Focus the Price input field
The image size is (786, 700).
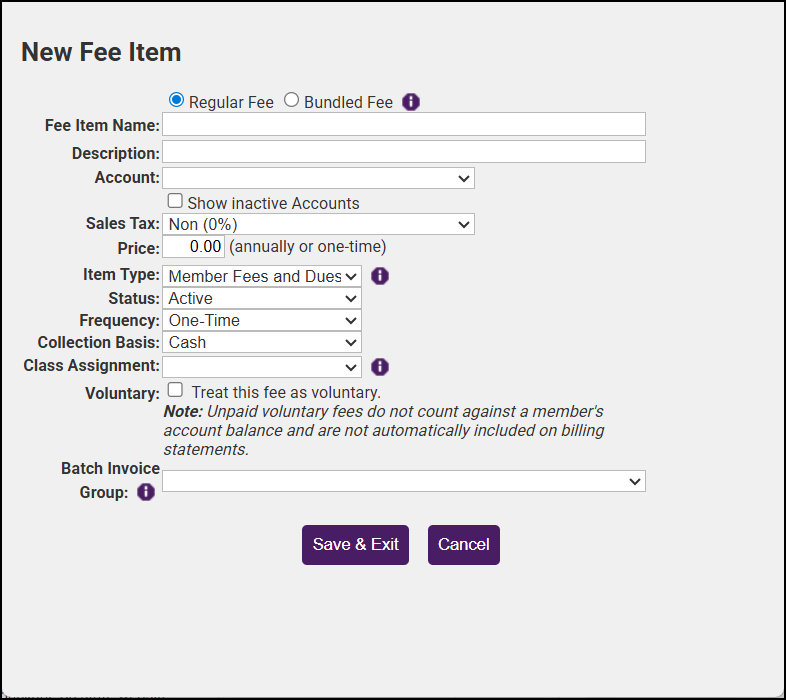click(x=193, y=246)
